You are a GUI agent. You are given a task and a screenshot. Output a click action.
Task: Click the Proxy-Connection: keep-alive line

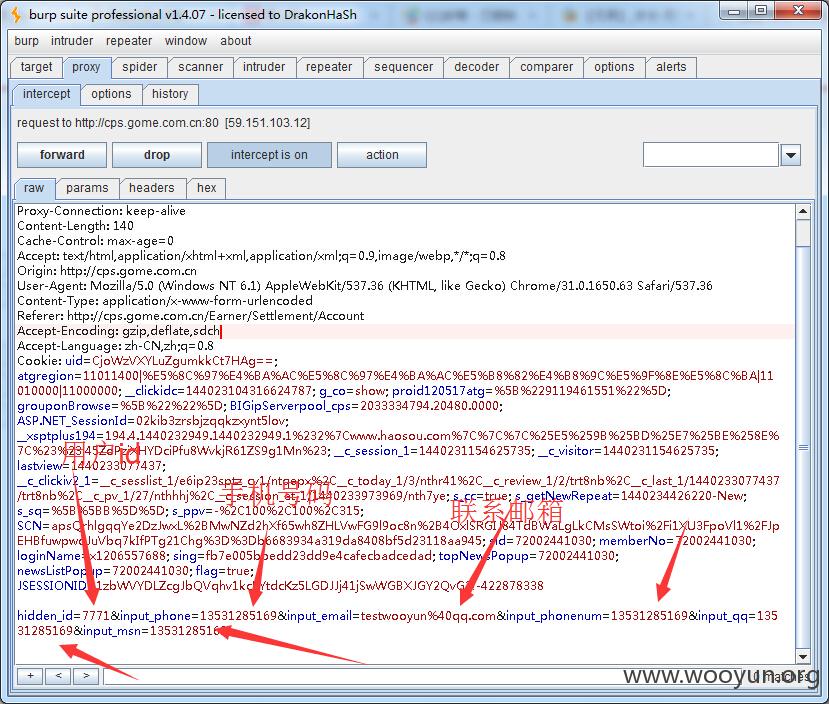click(x=101, y=211)
